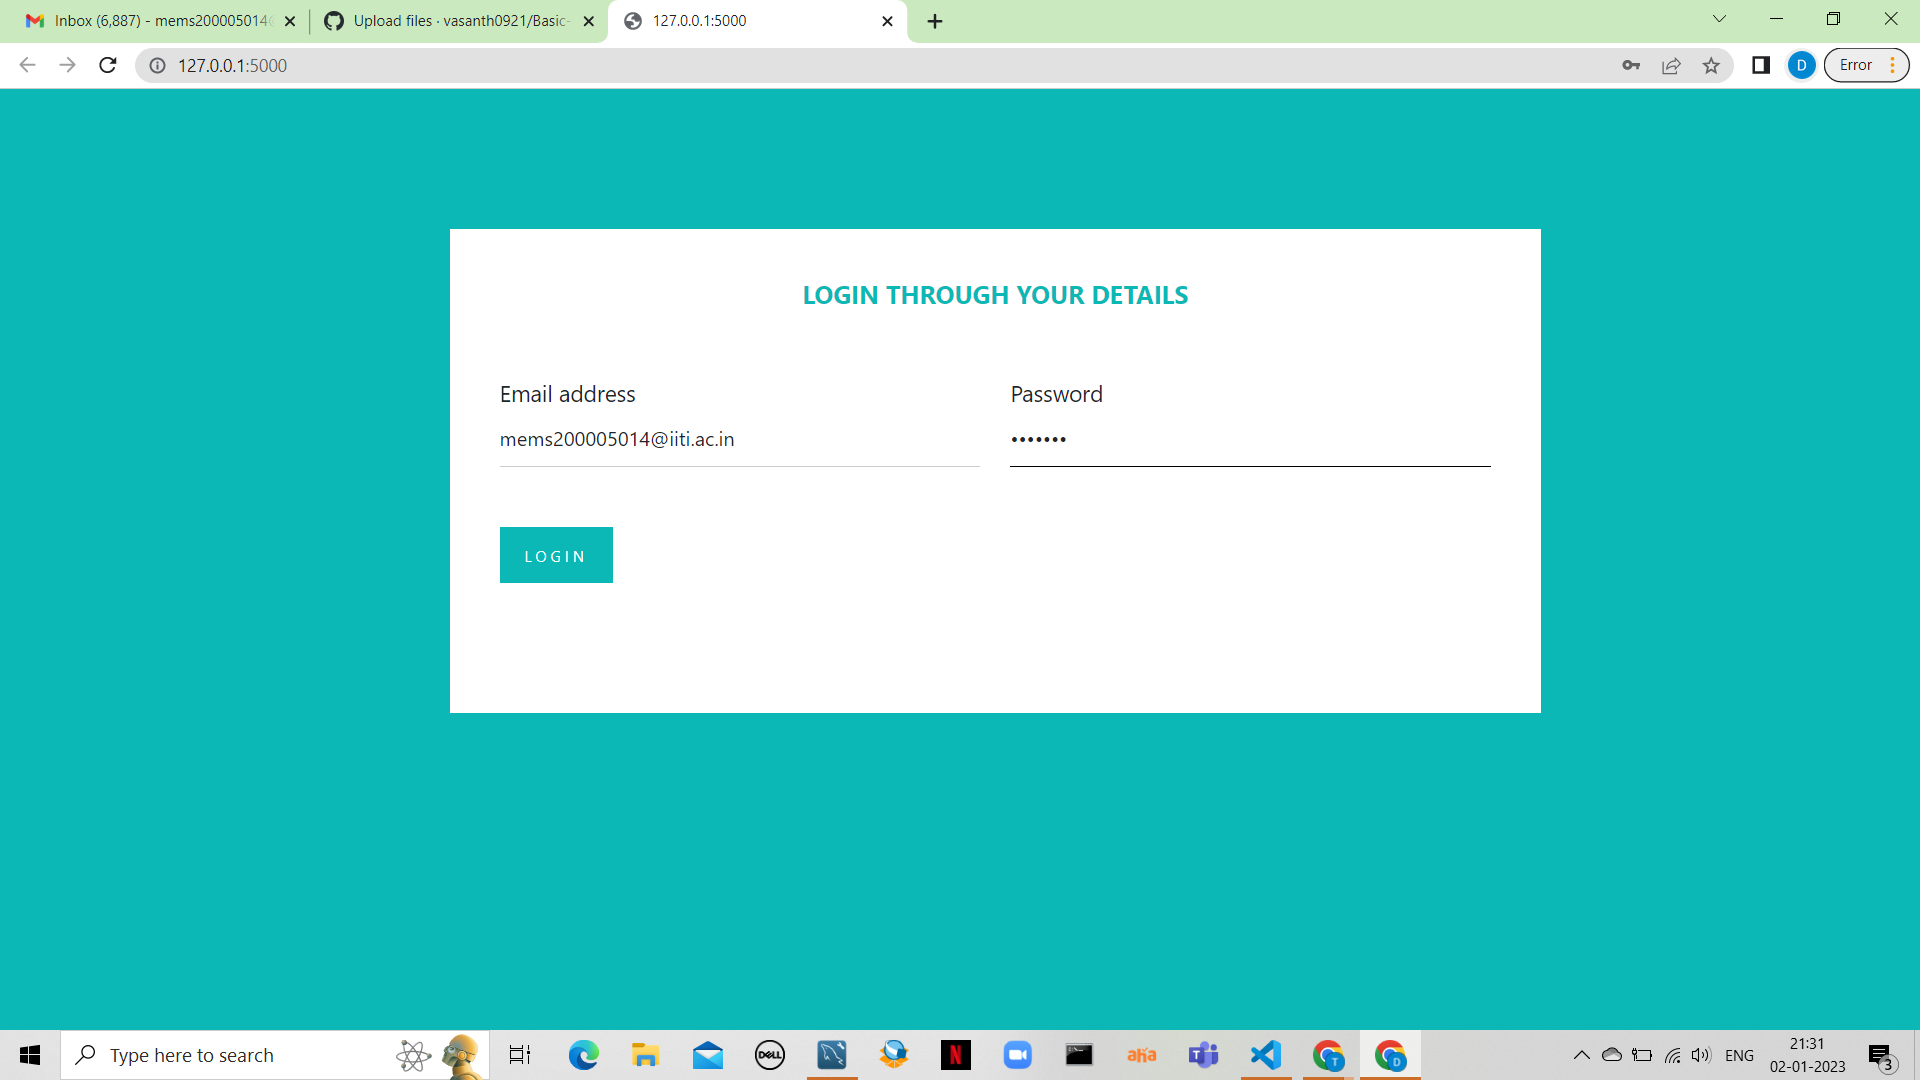Click the volume icon in the system tray
This screenshot has height=1080, width=1920.
1702,1055
